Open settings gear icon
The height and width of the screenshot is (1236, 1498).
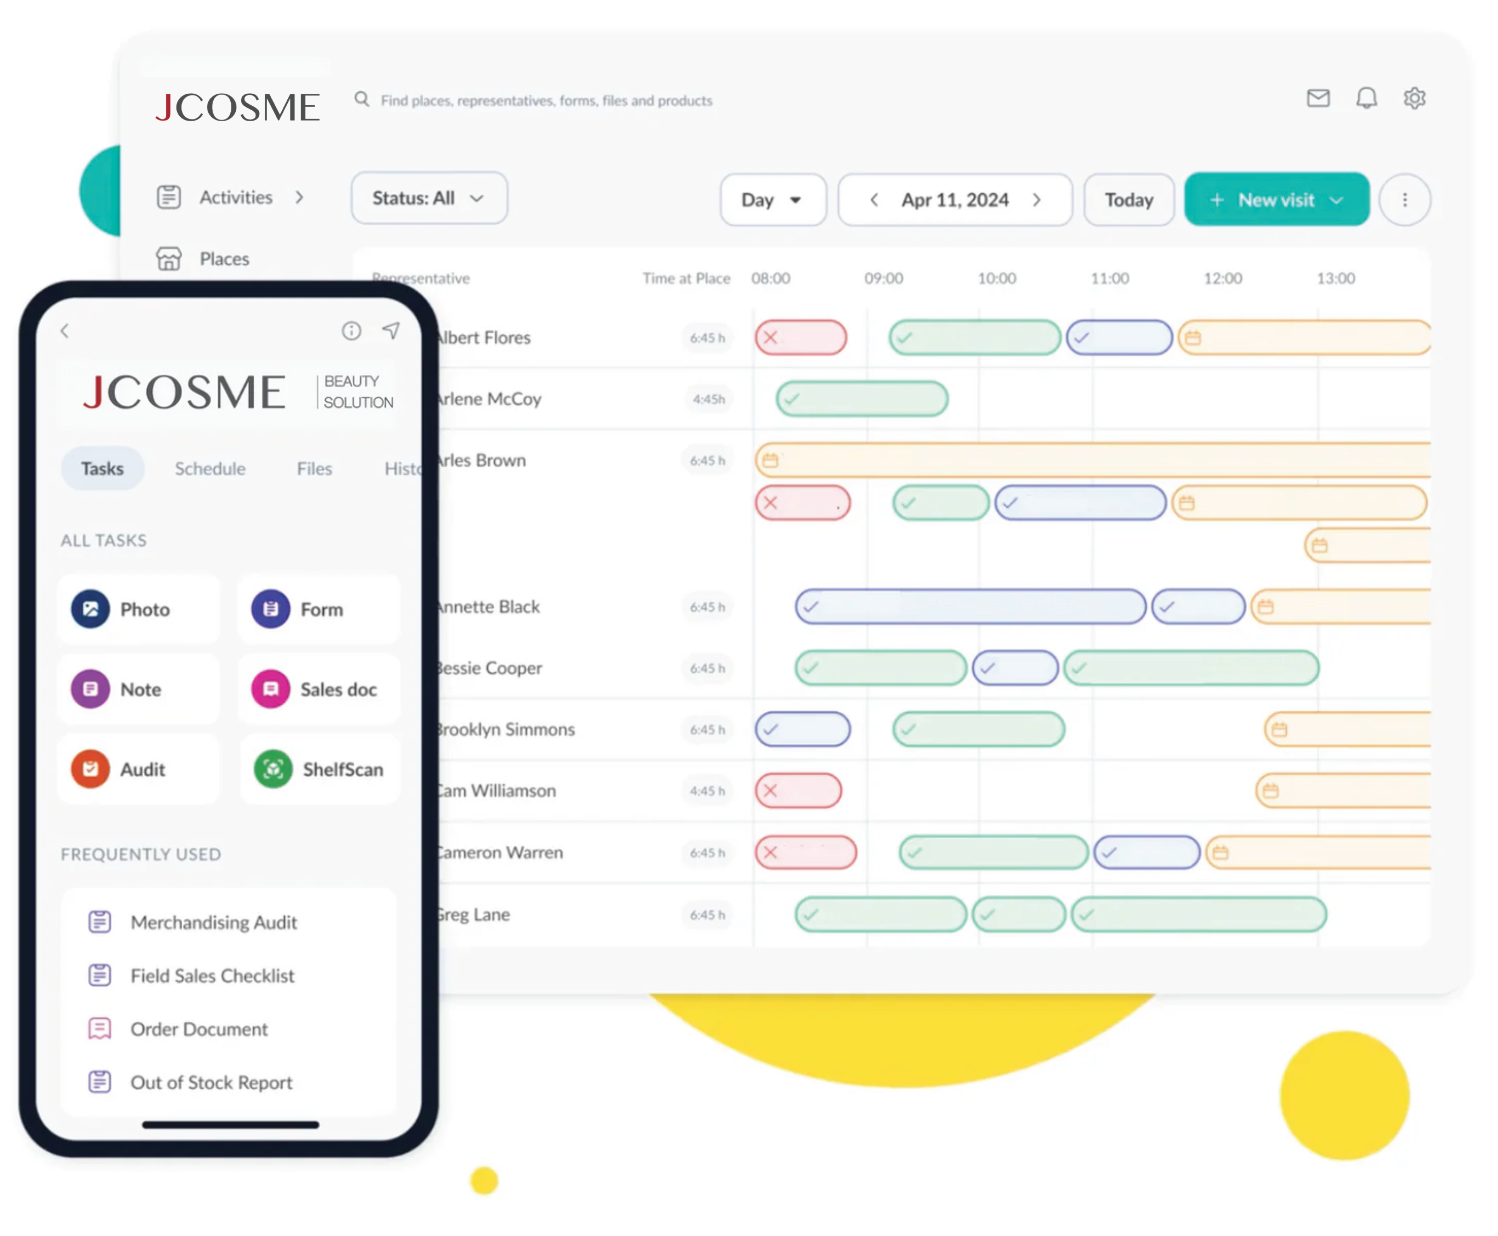pos(1414,98)
